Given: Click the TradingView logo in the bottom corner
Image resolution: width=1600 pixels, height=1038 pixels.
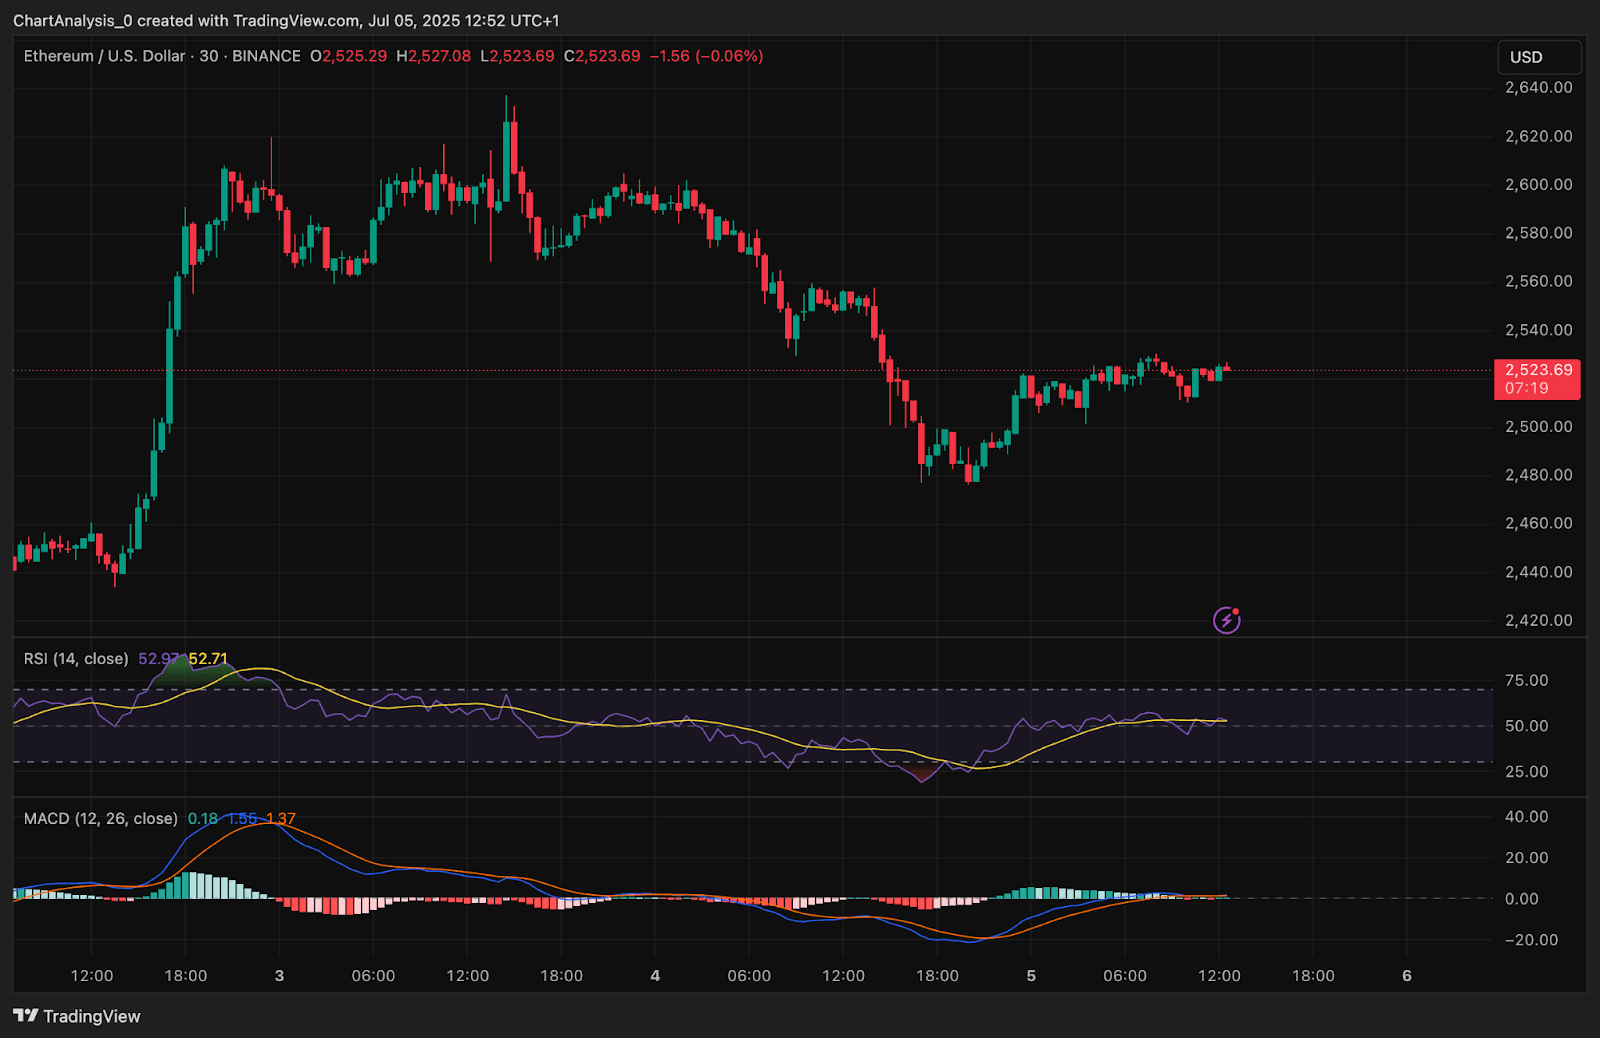Looking at the screenshot, I should point(75,1015).
